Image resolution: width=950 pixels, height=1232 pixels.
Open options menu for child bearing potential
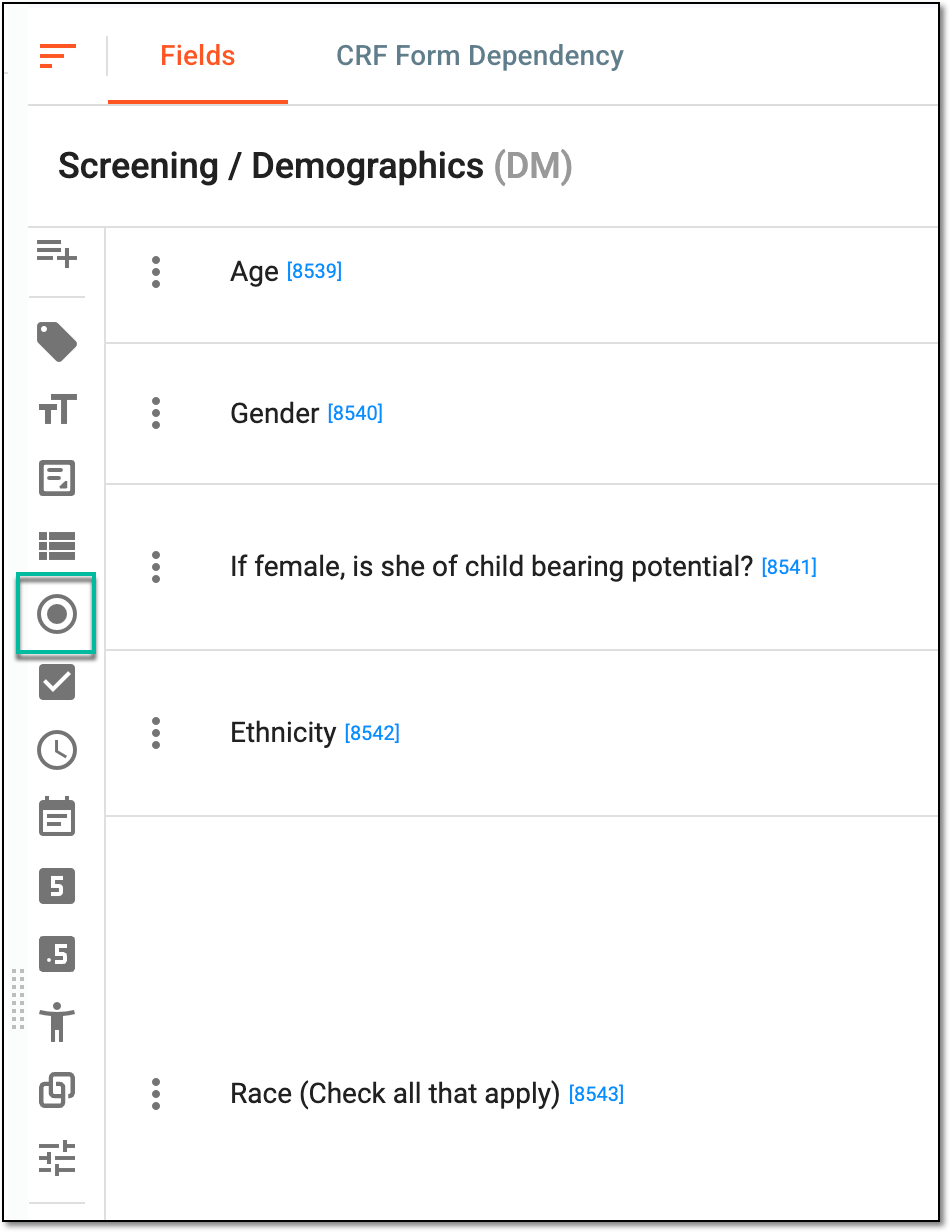tap(156, 567)
